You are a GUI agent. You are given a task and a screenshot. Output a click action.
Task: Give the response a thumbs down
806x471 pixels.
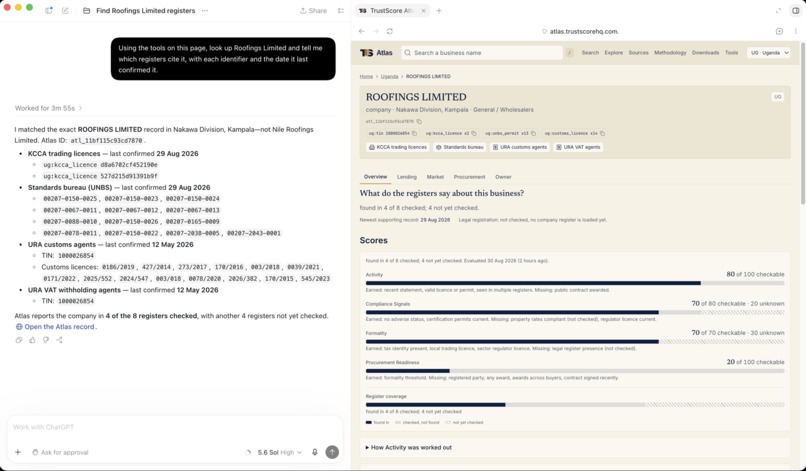(46, 340)
